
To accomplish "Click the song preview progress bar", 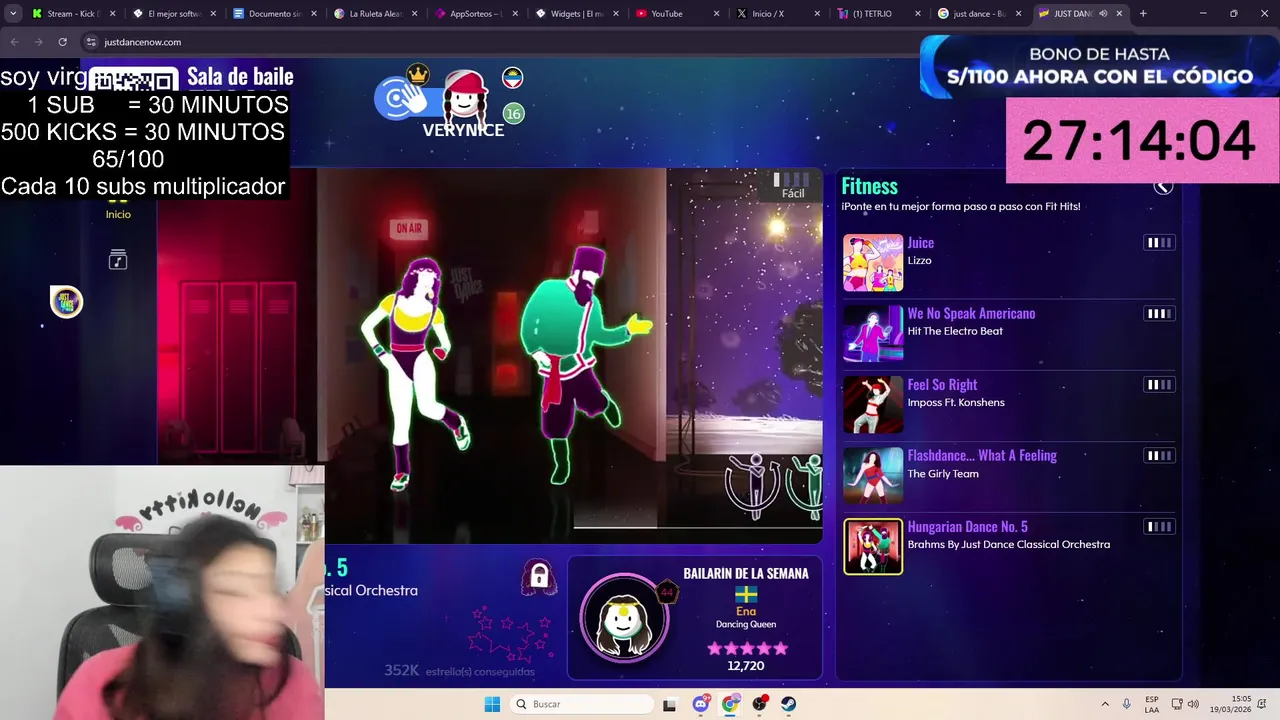I will (x=698, y=526).
